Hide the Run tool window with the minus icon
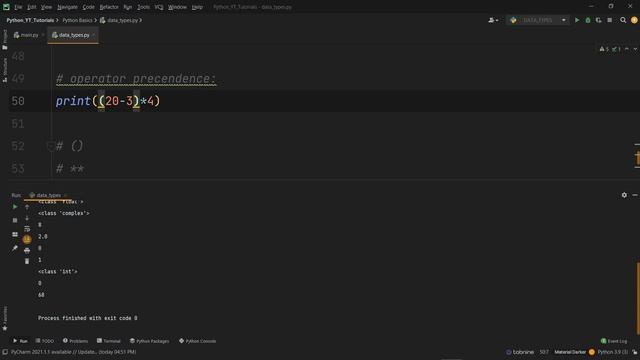640x360 pixels. tap(635, 195)
